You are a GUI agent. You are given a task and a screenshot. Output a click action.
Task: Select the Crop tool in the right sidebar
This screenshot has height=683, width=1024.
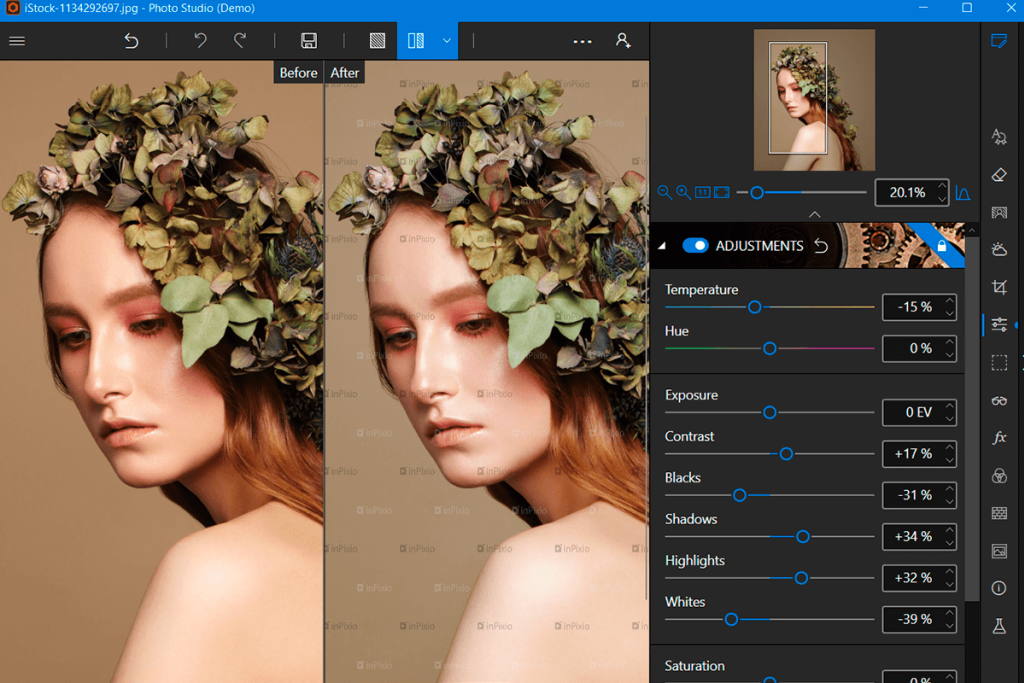click(x=999, y=287)
